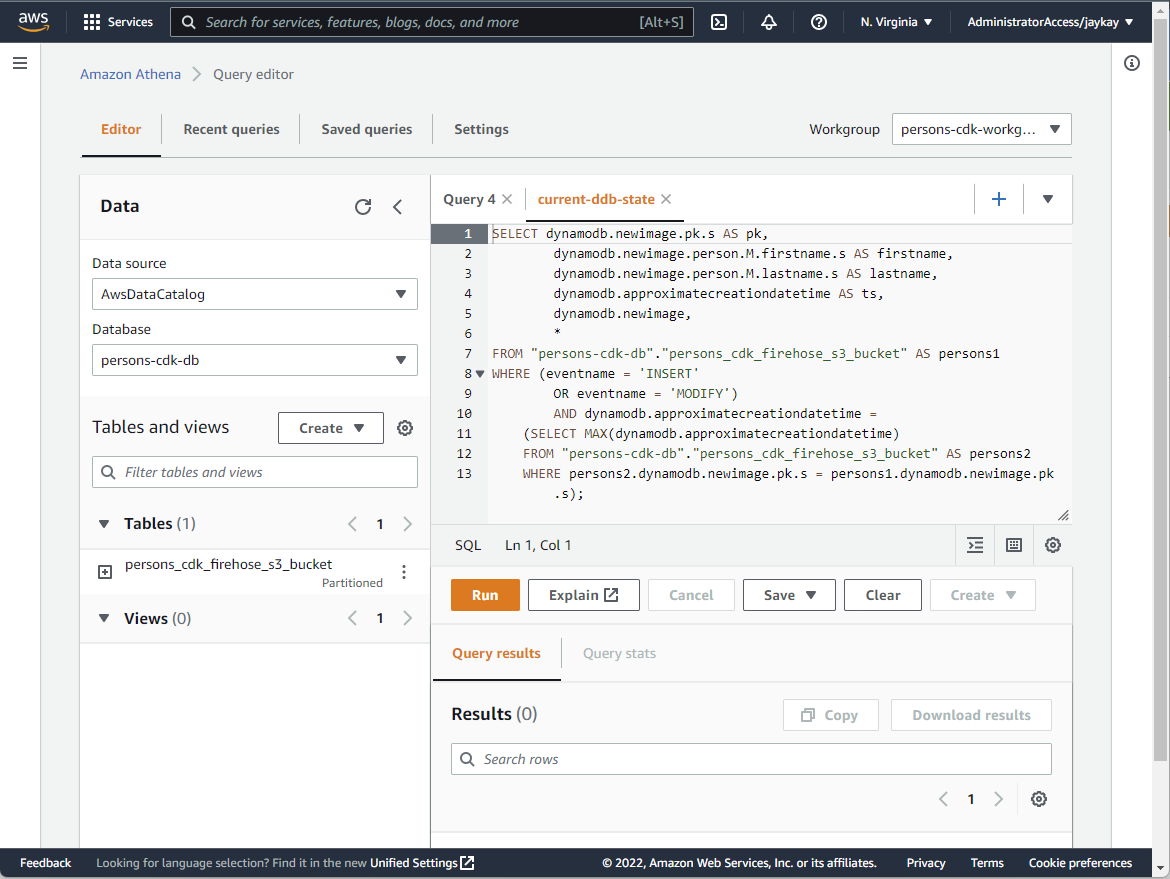Run the SQL query
The image size is (1170, 879).
485,595
